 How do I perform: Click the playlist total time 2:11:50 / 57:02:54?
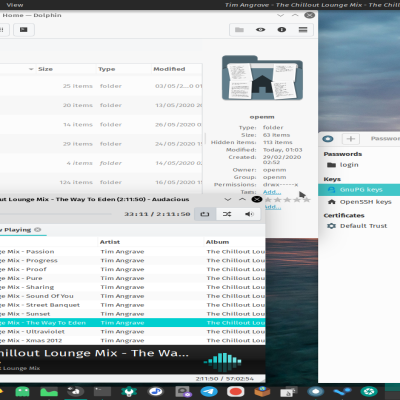click(x=225, y=379)
